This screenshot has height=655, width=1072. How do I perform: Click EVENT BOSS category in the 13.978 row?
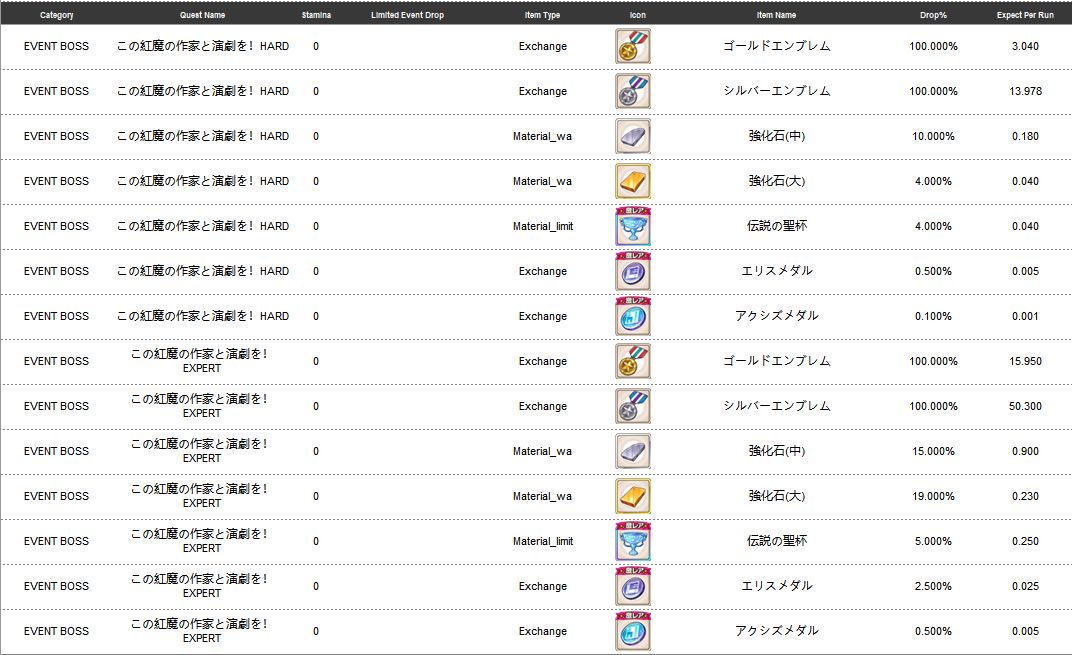click(x=56, y=91)
